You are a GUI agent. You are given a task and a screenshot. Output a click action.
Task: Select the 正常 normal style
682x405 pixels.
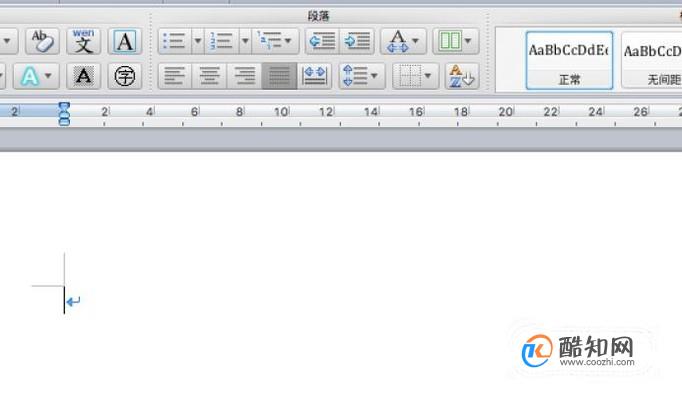click(x=569, y=60)
